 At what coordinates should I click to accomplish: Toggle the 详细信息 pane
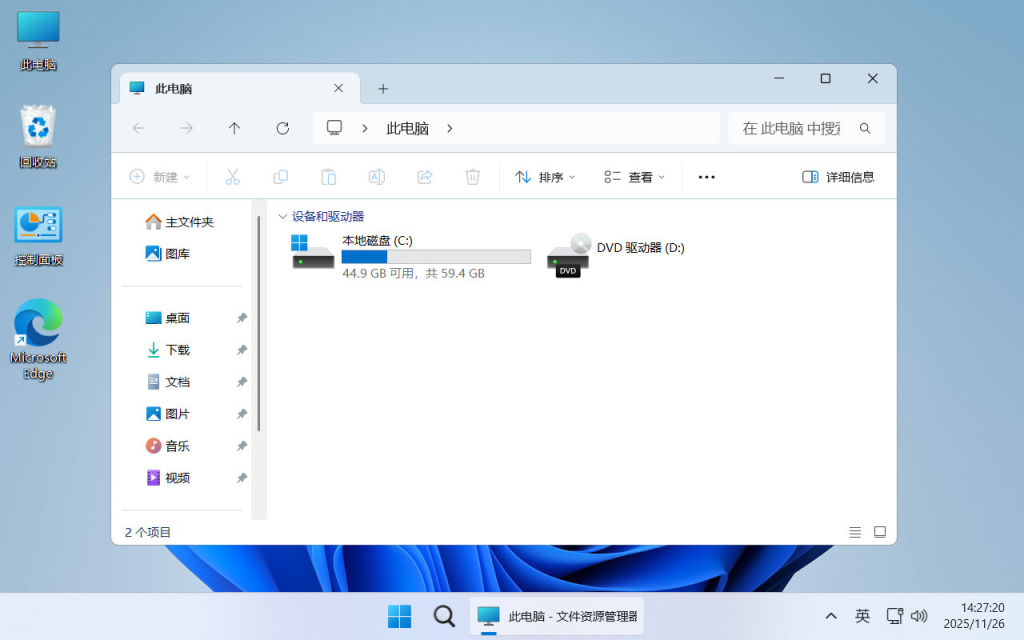click(839, 176)
